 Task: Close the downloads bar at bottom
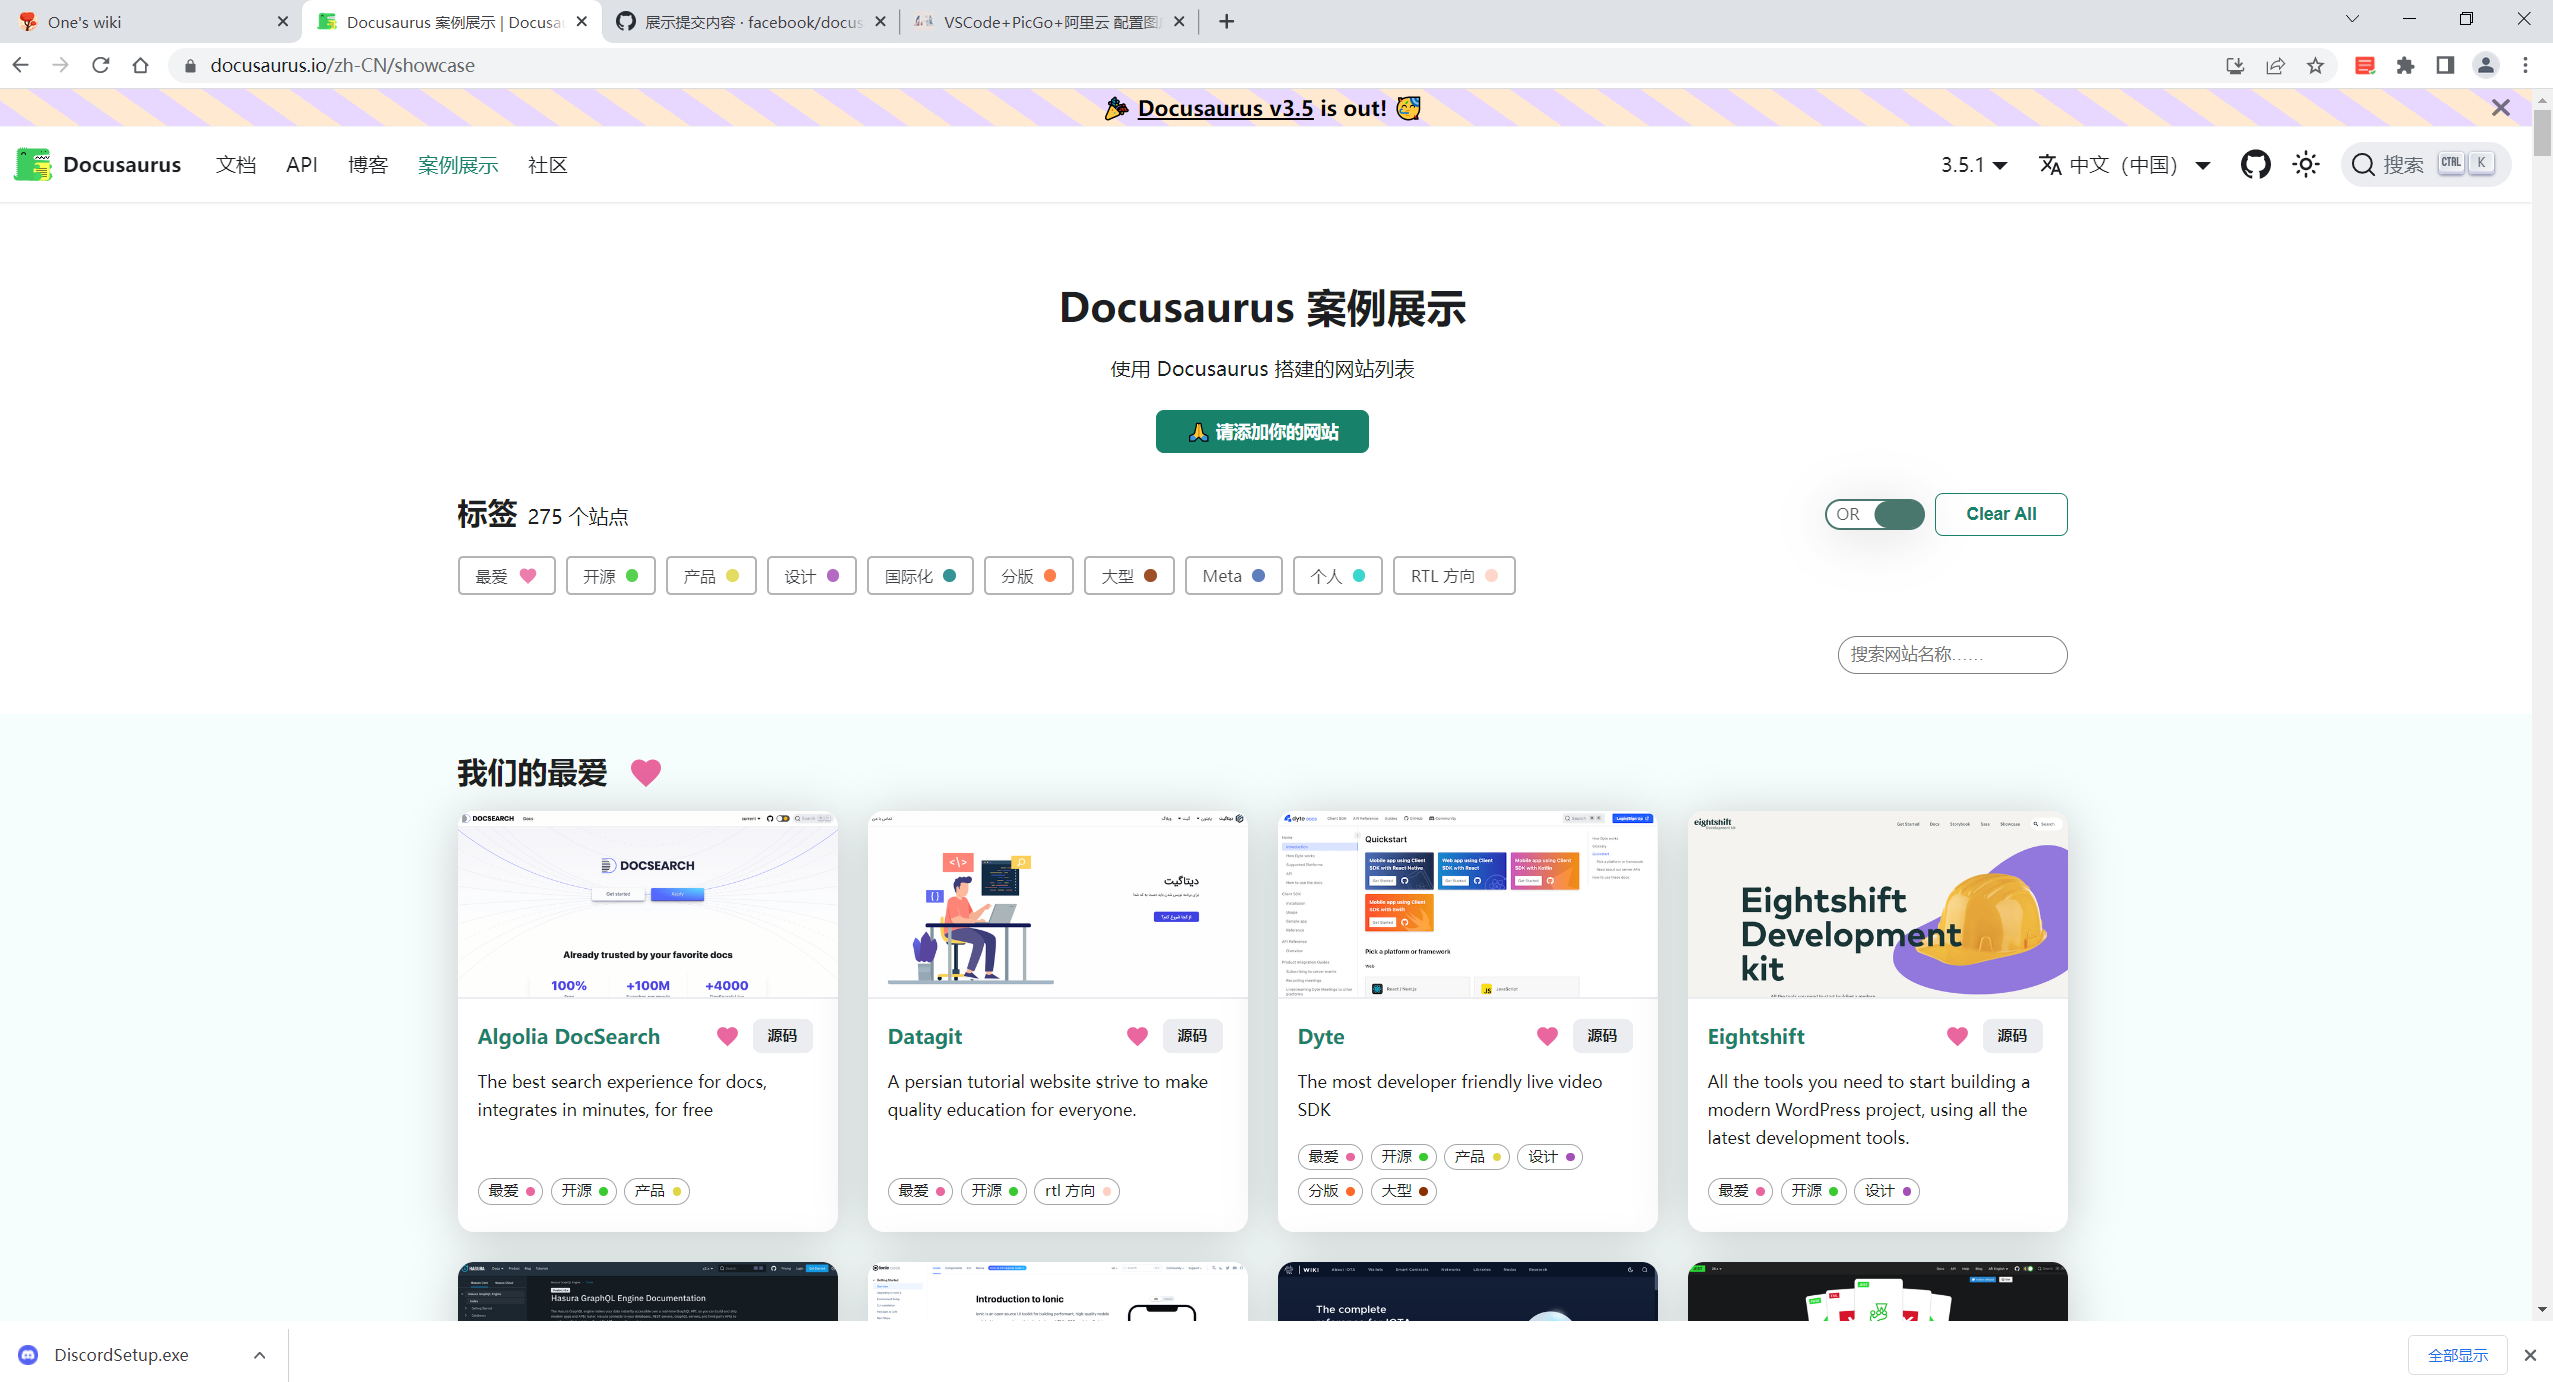[x=2530, y=1355]
